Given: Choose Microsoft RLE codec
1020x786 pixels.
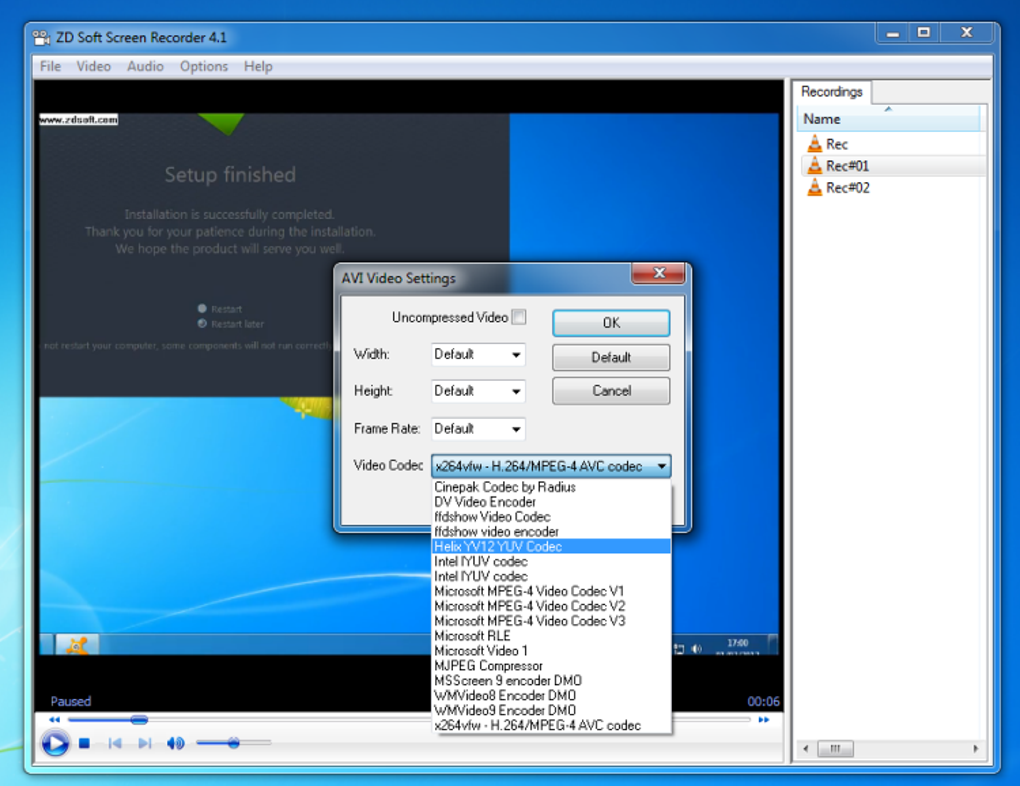Looking at the screenshot, I should pyautogui.click(x=551, y=636).
